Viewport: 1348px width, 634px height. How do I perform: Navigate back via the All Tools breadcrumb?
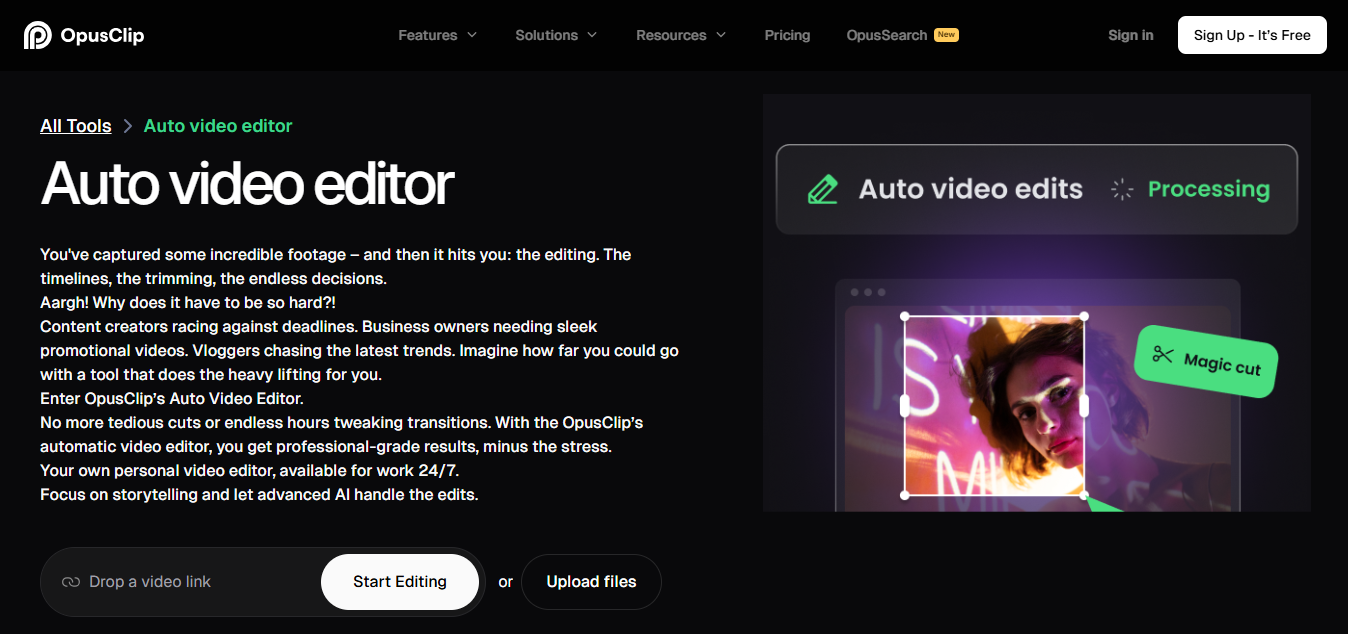click(x=75, y=125)
